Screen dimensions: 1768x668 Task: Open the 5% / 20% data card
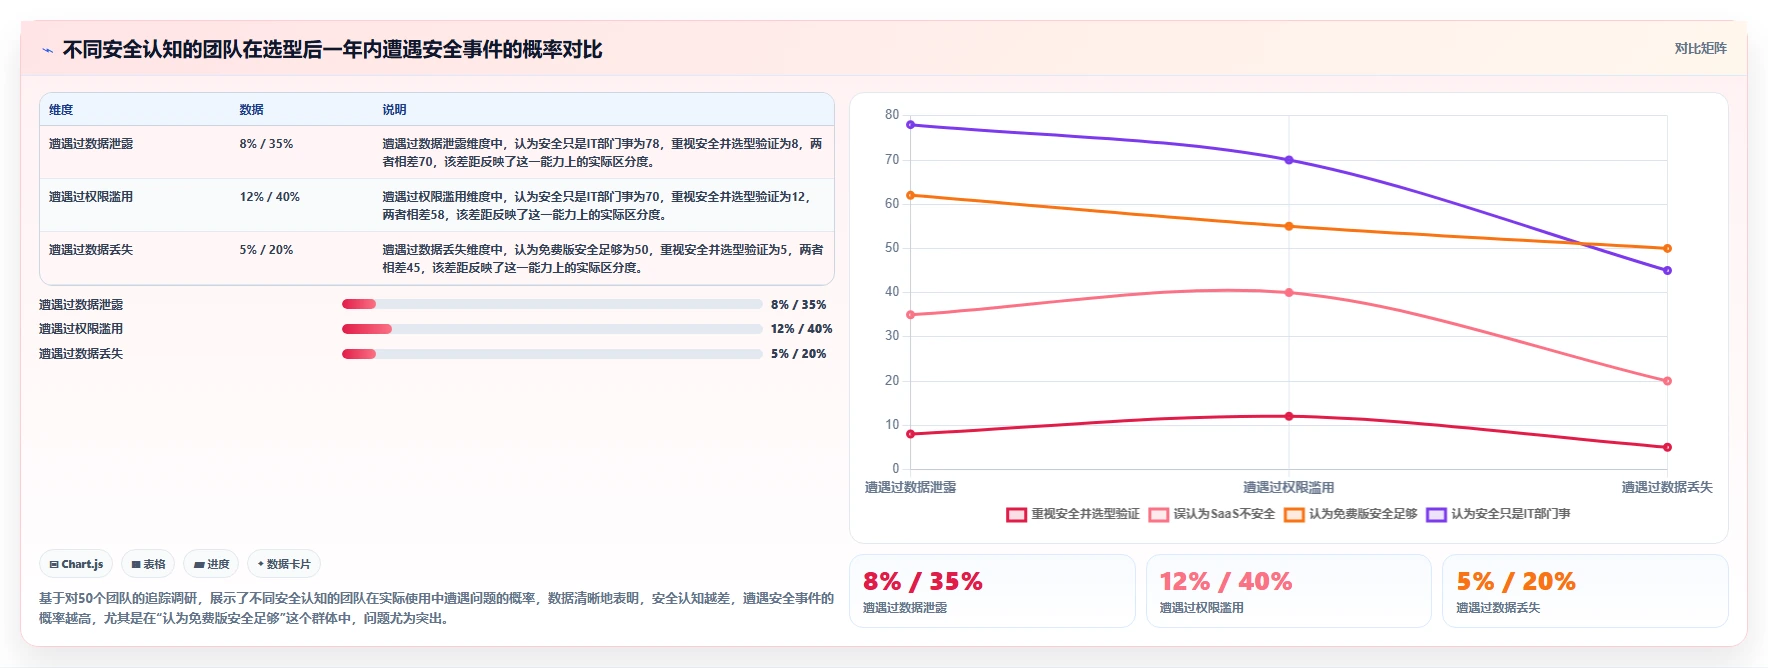click(x=1585, y=591)
